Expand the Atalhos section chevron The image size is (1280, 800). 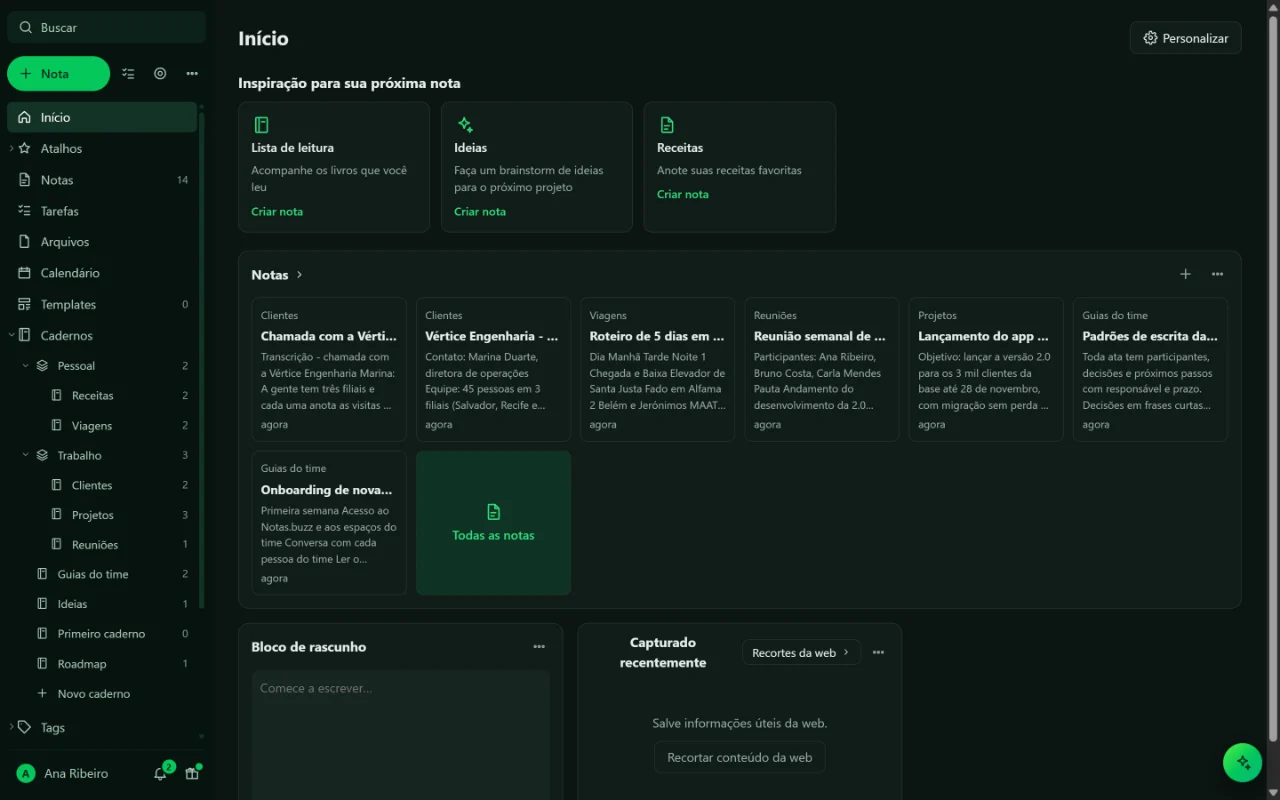(x=11, y=148)
